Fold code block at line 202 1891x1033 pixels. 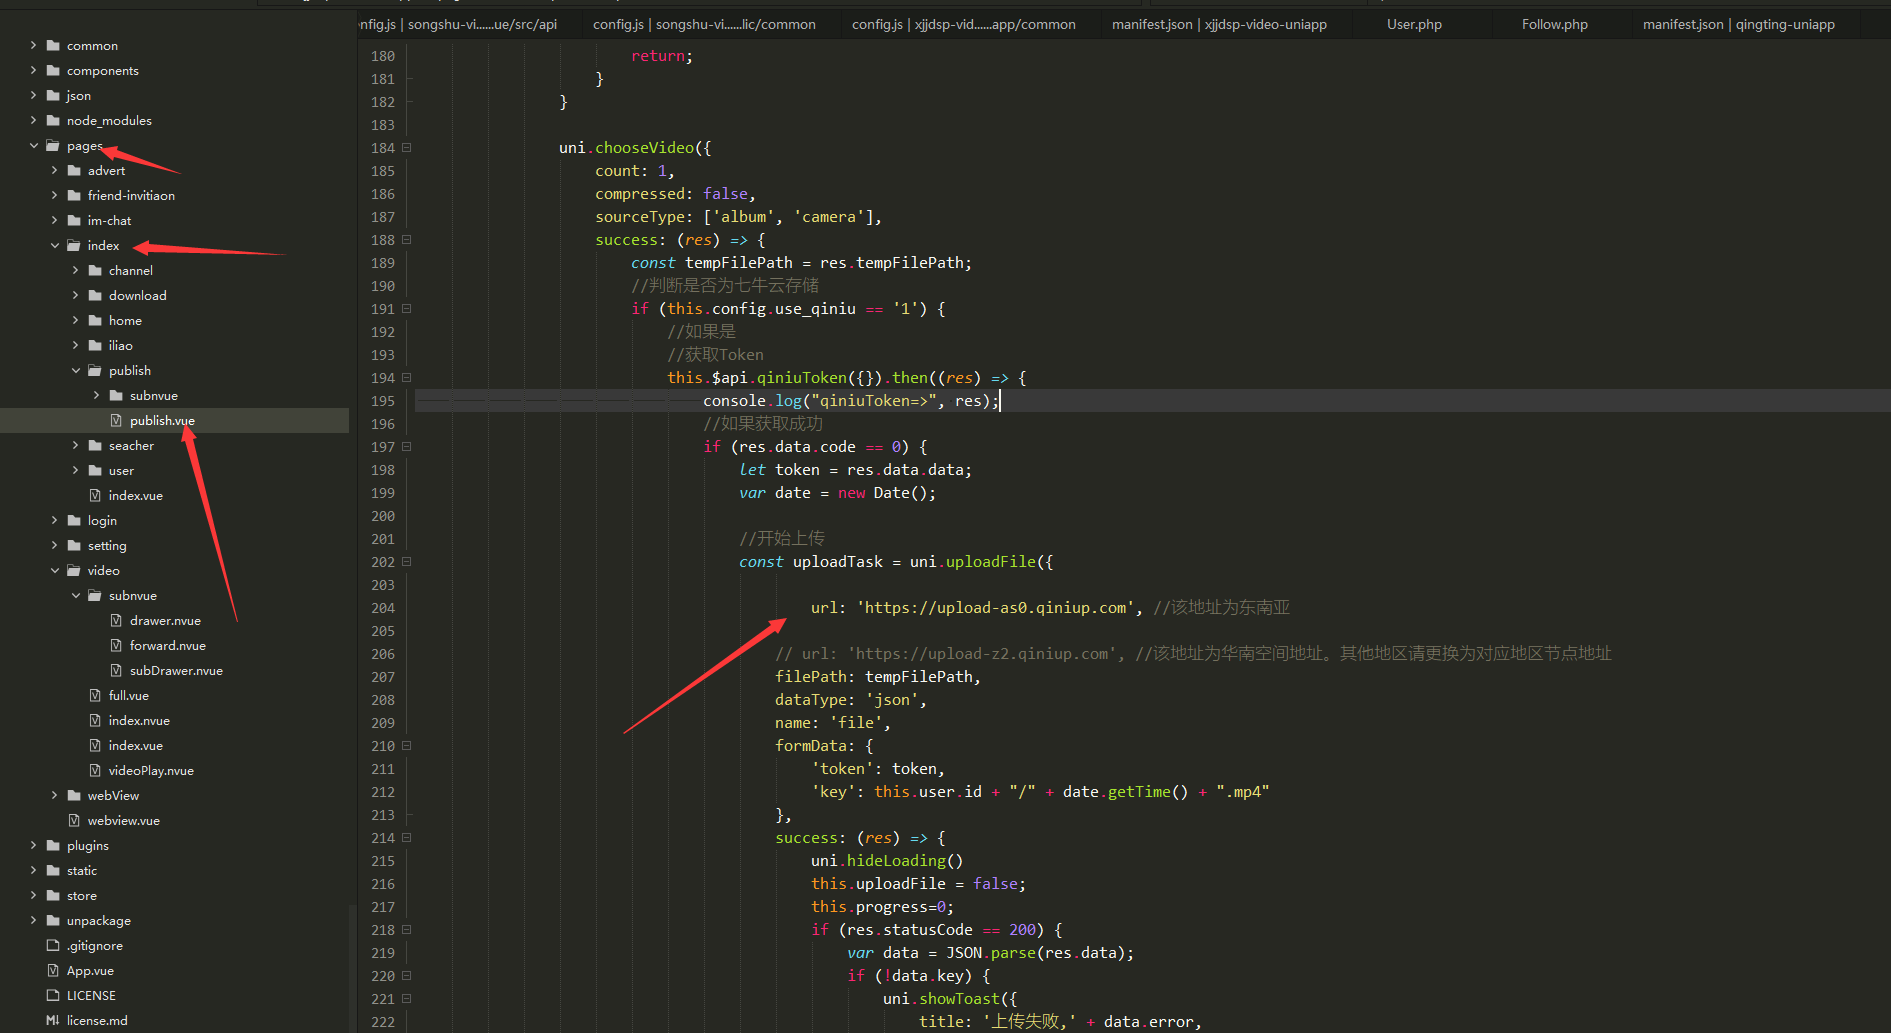click(406, 562)
